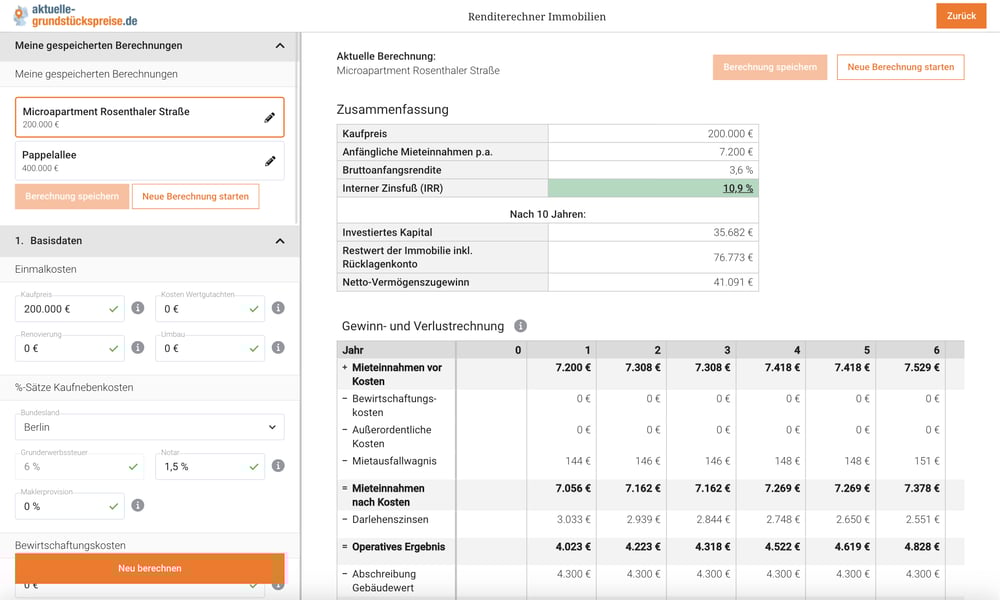Screen dimensions: 1000x600
Task: Open the Bundesland Berlin dropdown
Action: point(149,427)
